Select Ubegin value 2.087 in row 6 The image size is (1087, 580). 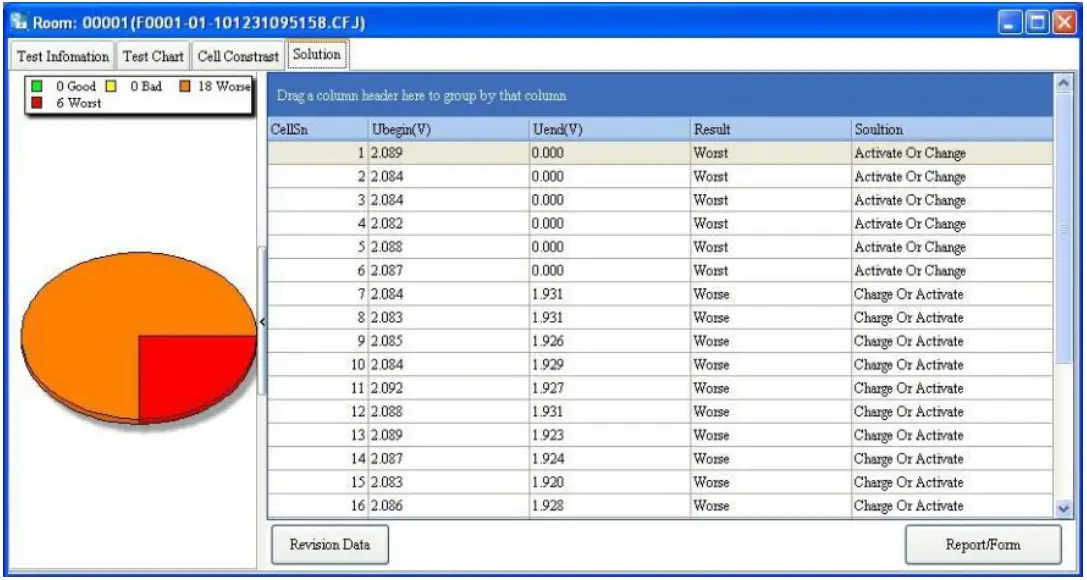click(388, 270)
